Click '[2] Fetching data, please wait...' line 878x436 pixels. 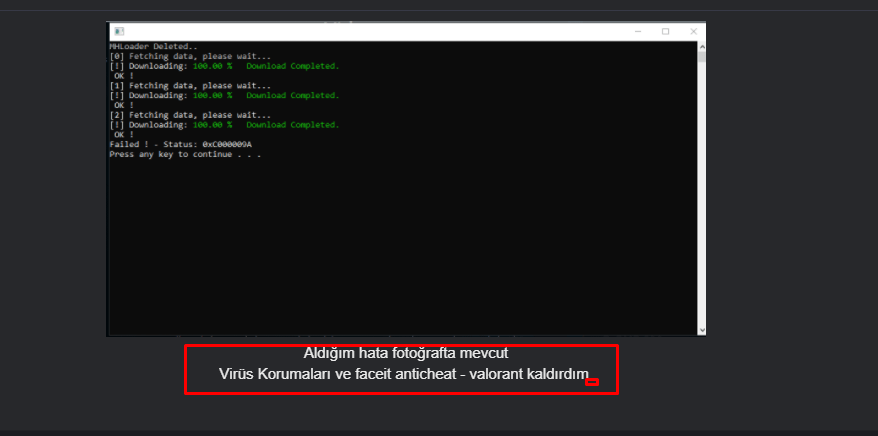click(x=190, y=115)
